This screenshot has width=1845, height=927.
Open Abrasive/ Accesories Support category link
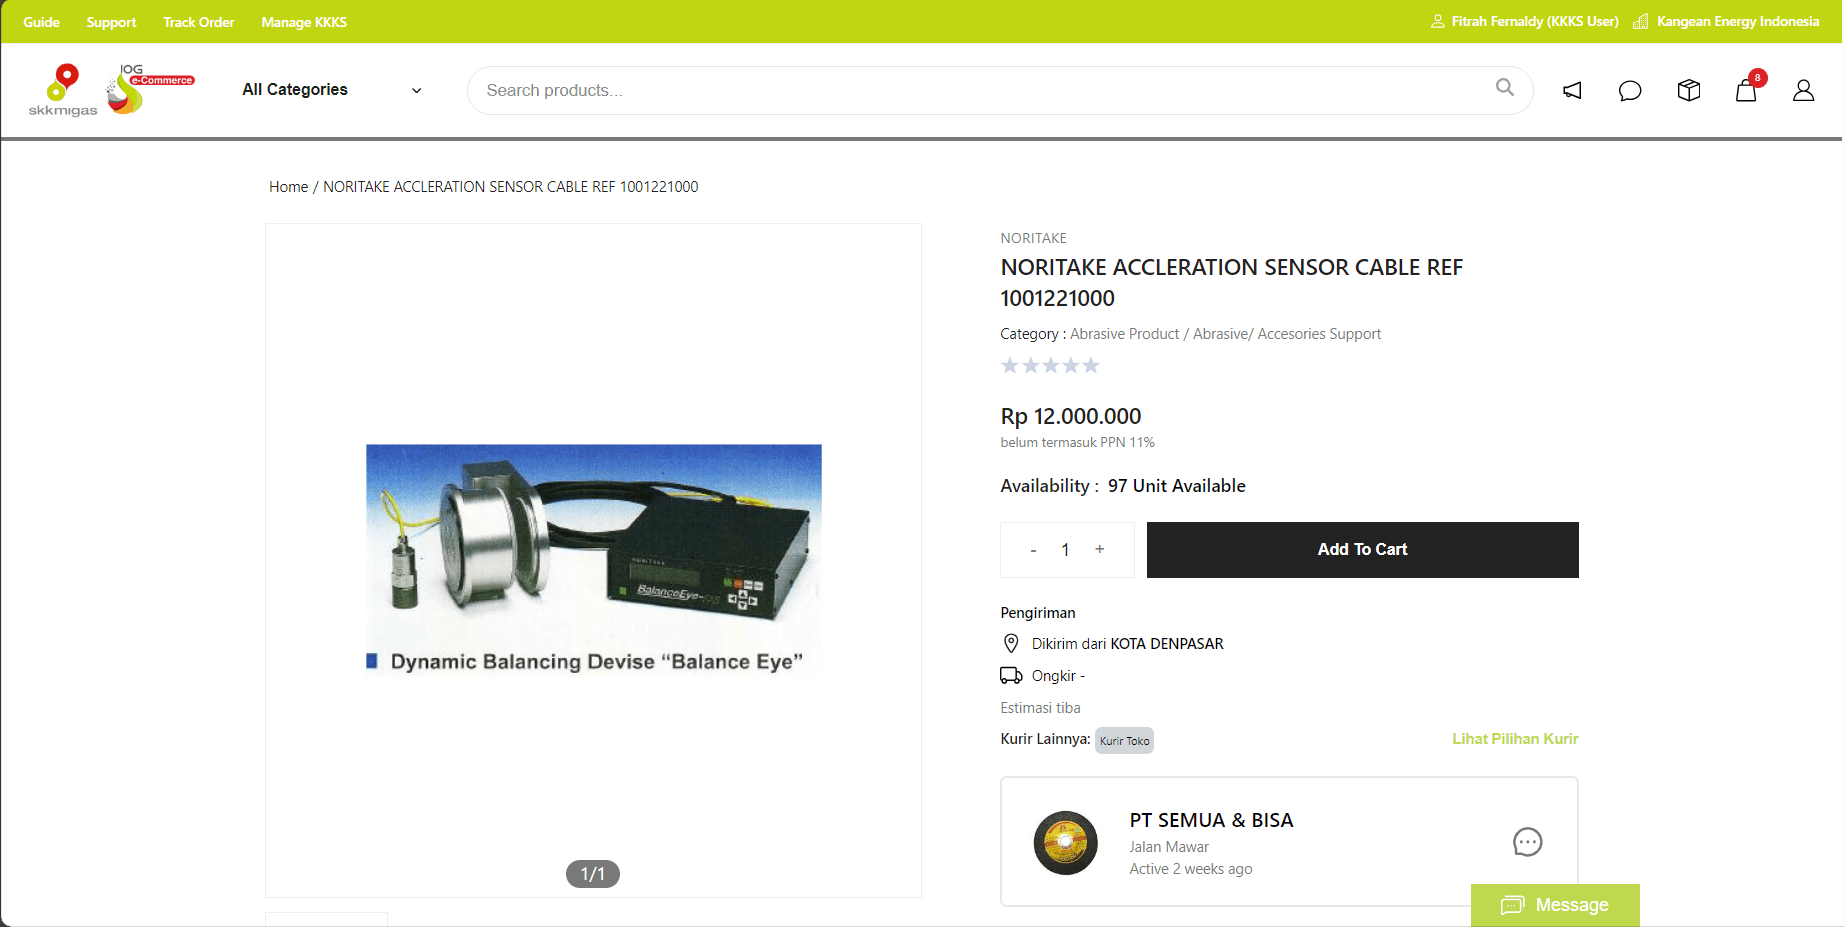pos(1287,334)
